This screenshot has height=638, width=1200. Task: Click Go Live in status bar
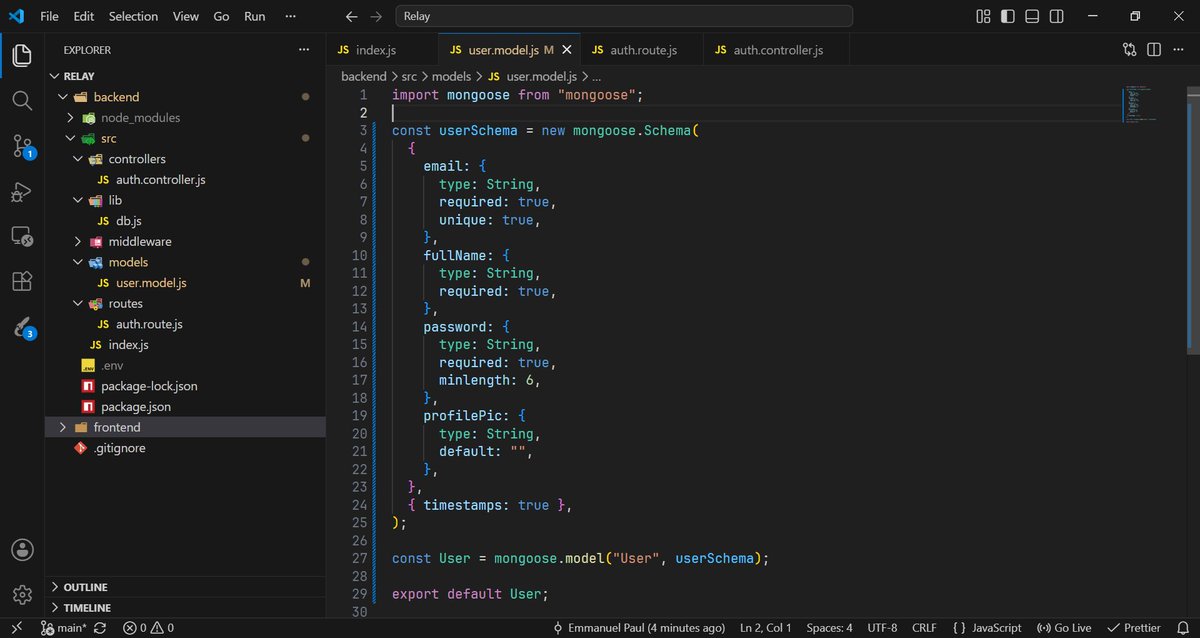click(x=1063, y=628)
